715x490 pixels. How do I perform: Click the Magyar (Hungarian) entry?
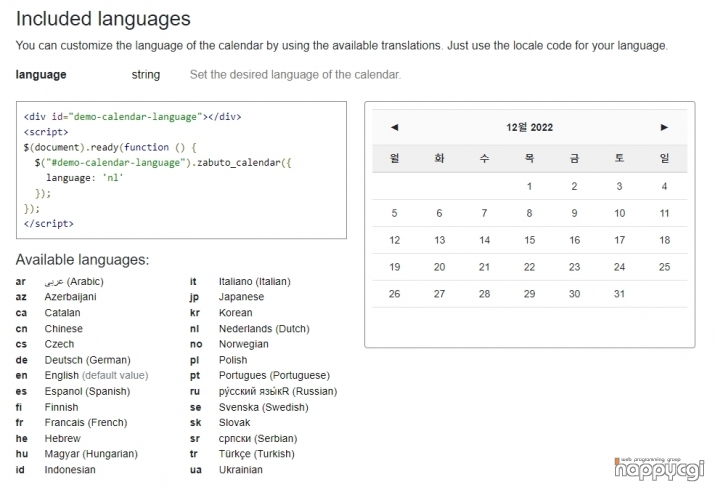[x=91, y=454]
